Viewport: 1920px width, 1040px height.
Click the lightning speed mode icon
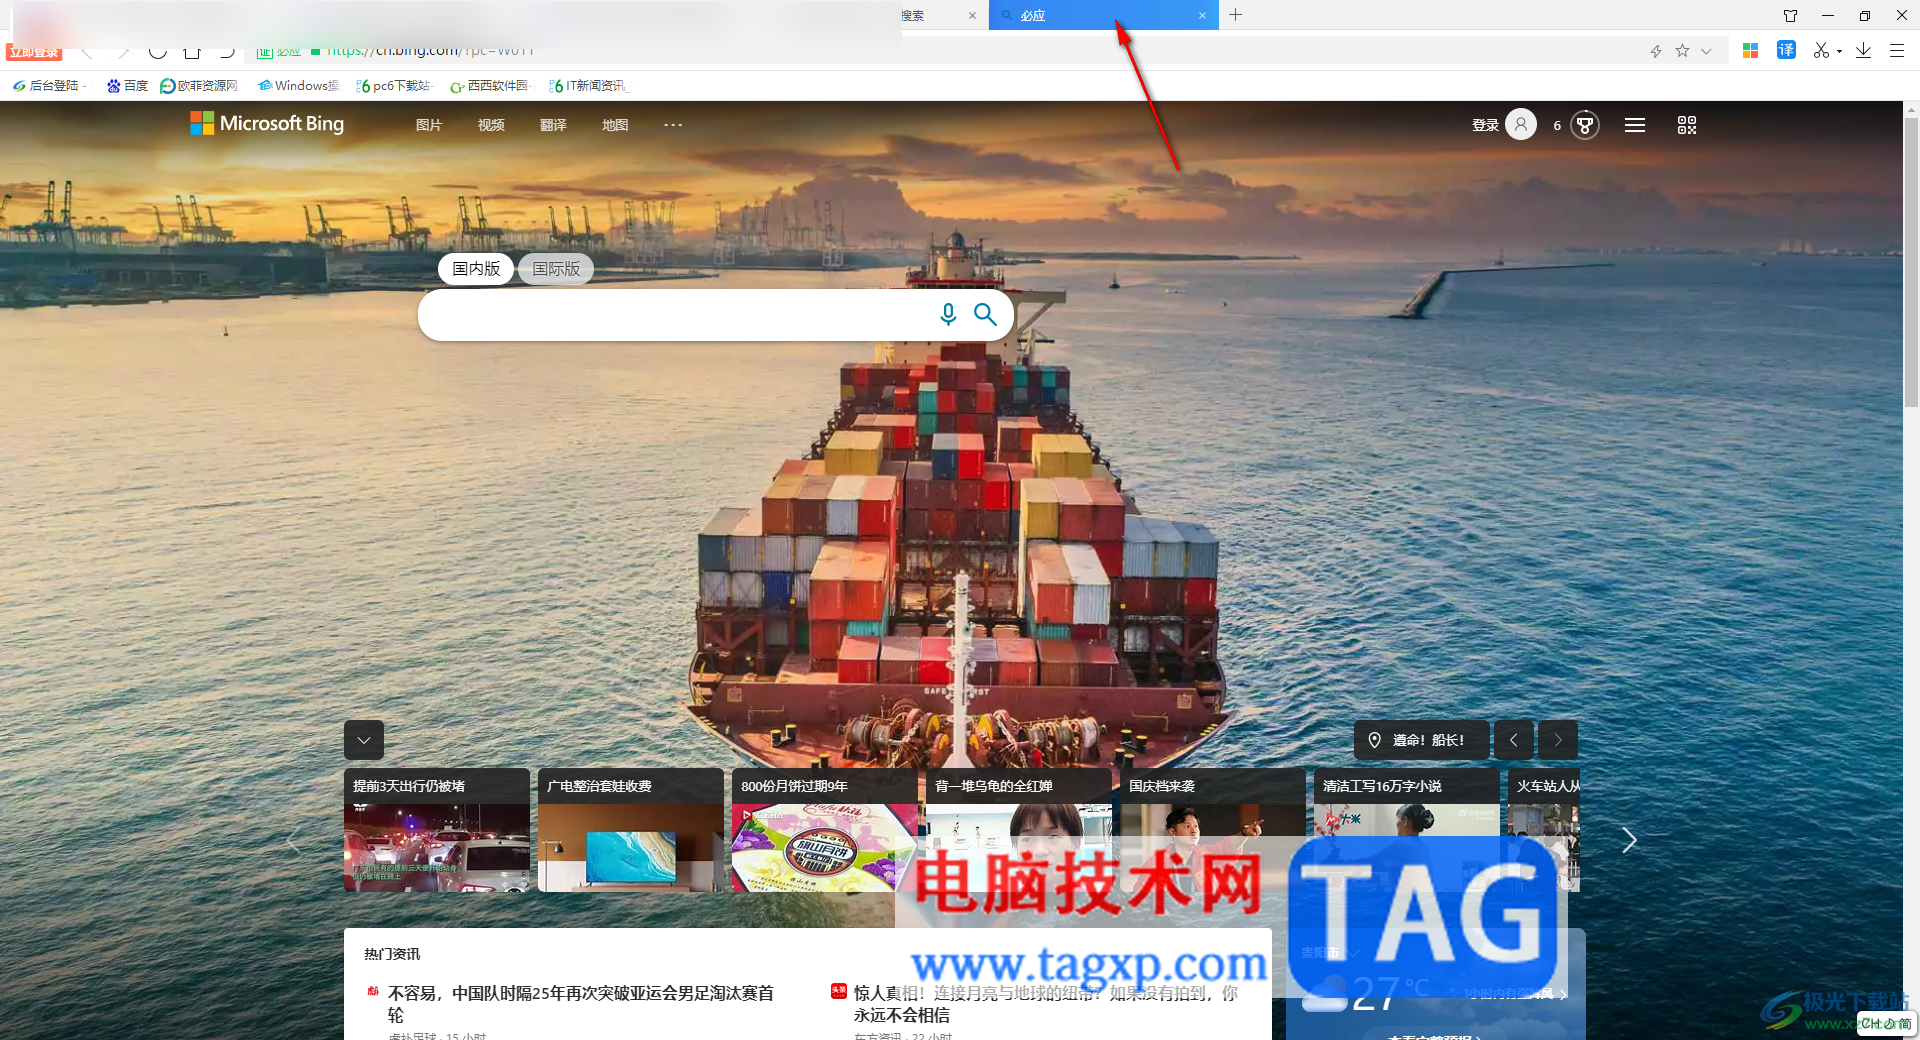[1656, 51]
